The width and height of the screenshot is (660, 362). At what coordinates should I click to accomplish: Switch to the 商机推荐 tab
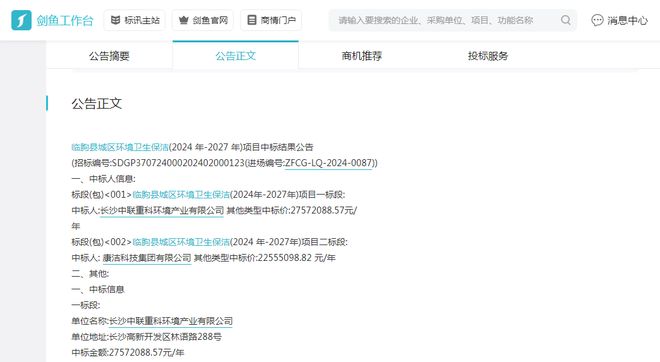[362, 56]
